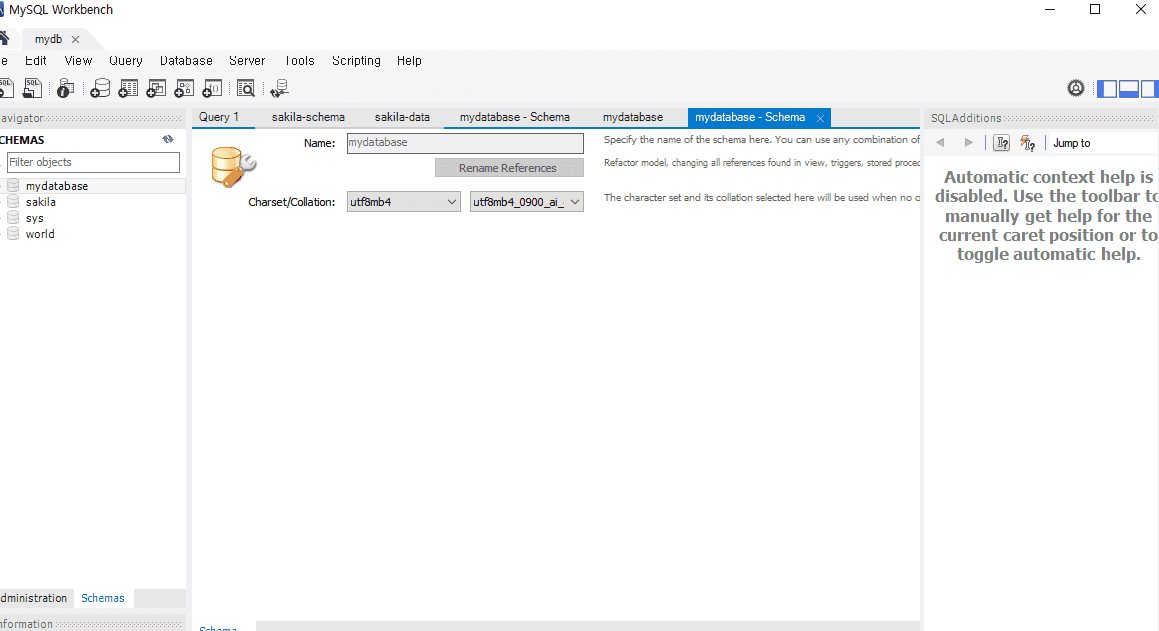Switch to the first mydatabase - Schema tab
The height and width of the screenshot is (631, 1159).
[x=514, y=117]
